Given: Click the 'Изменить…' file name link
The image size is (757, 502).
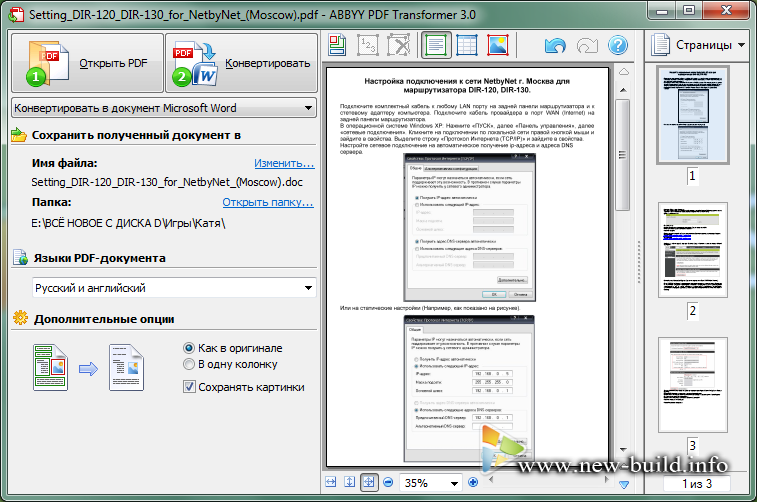Looking at the screenshot, I should coord(284,163).
